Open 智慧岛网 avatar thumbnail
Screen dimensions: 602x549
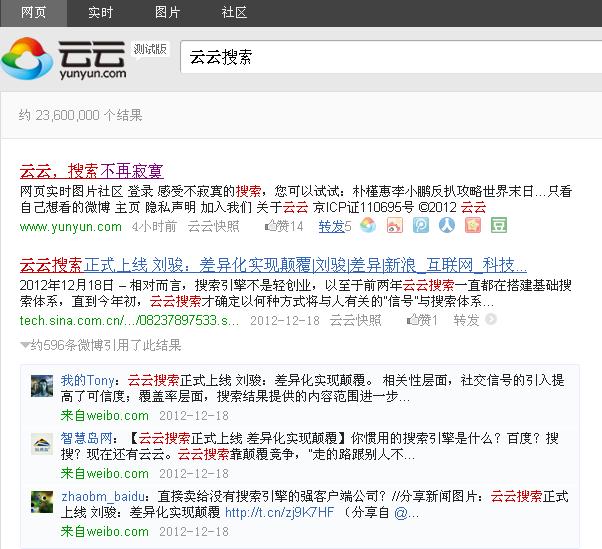pos(42,444)
